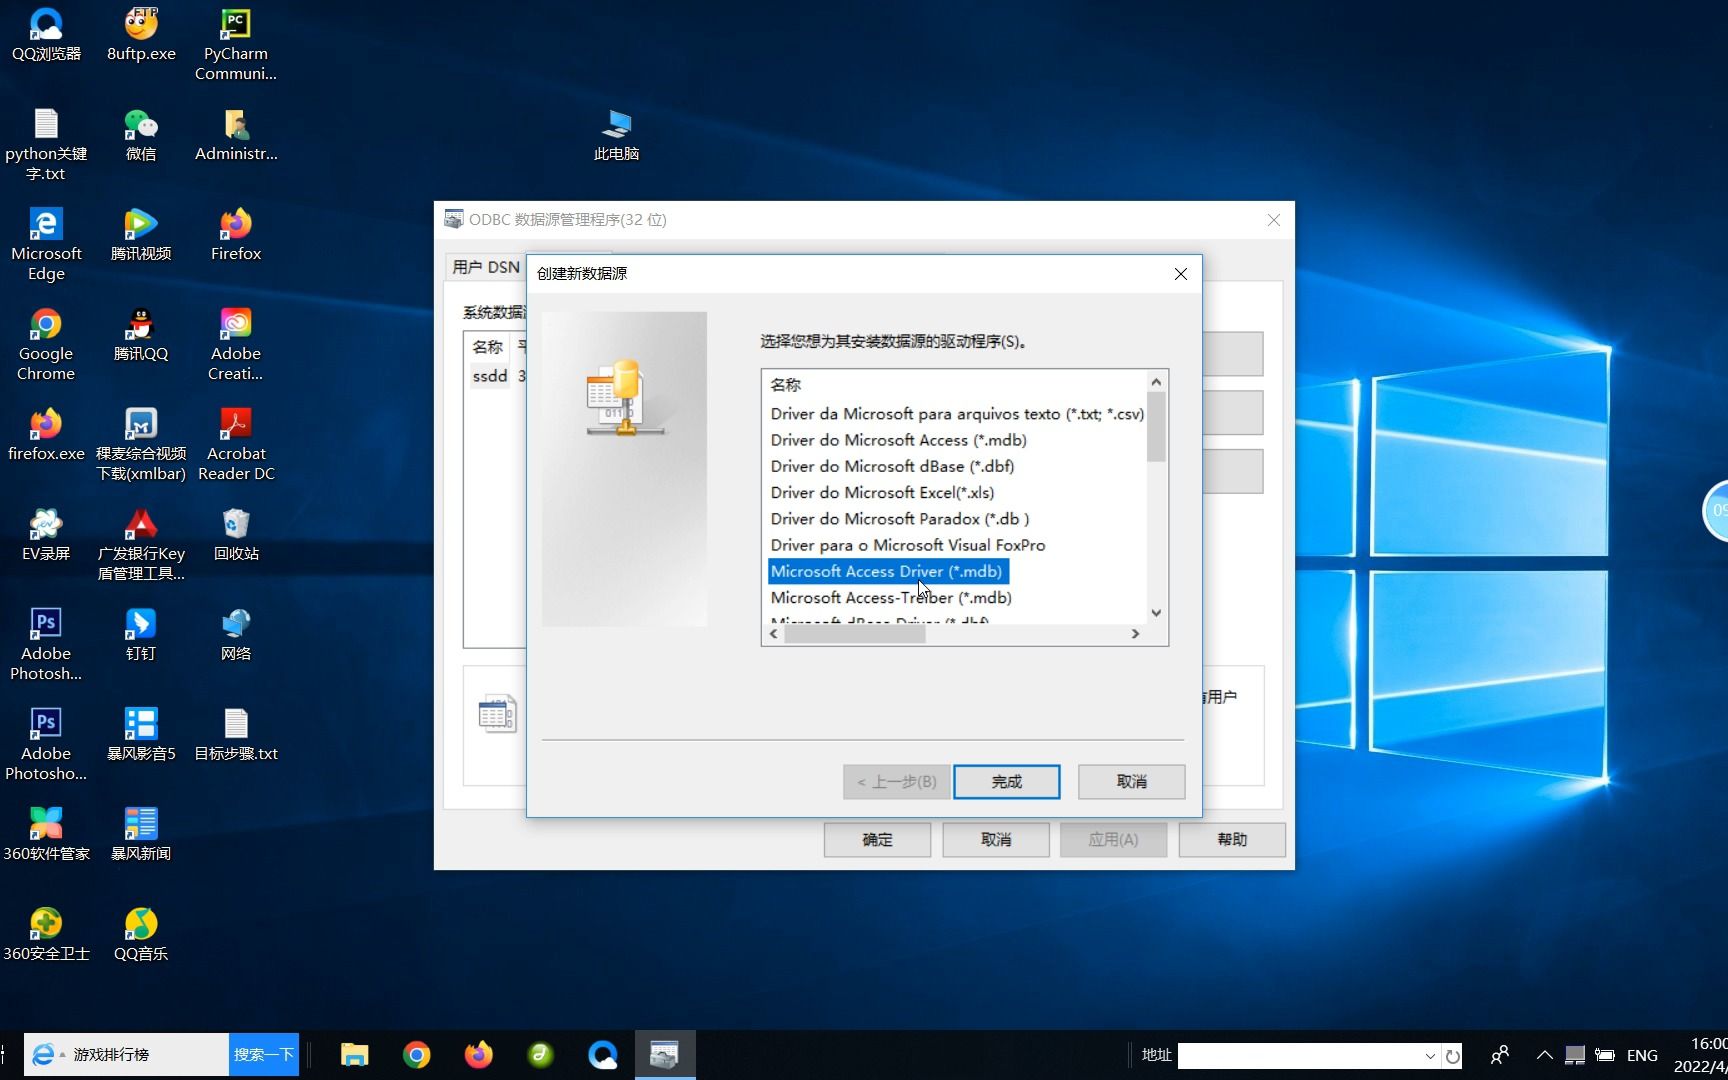Select Driver para o Microsoft Visual FoxPro
1728x1080 pixels.
907,544
